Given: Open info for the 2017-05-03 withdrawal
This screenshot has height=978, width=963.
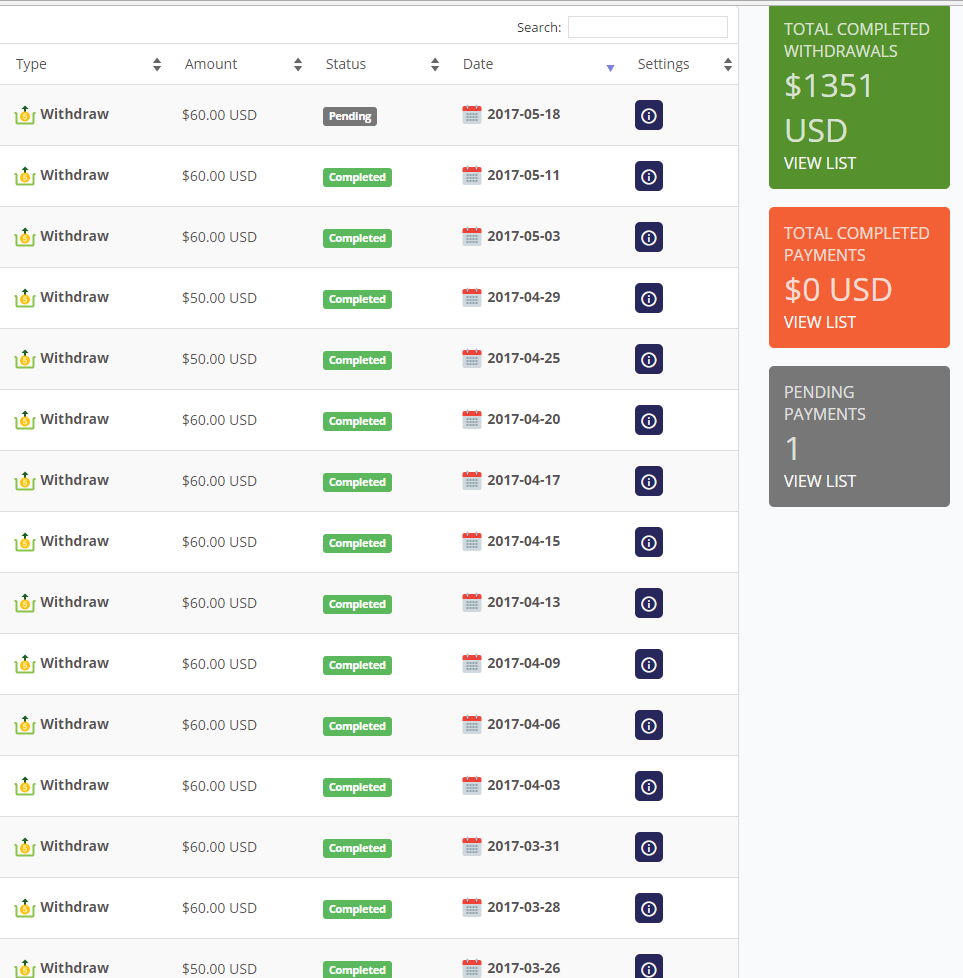Looking at the screenshot, I should (x=649, y=238).
